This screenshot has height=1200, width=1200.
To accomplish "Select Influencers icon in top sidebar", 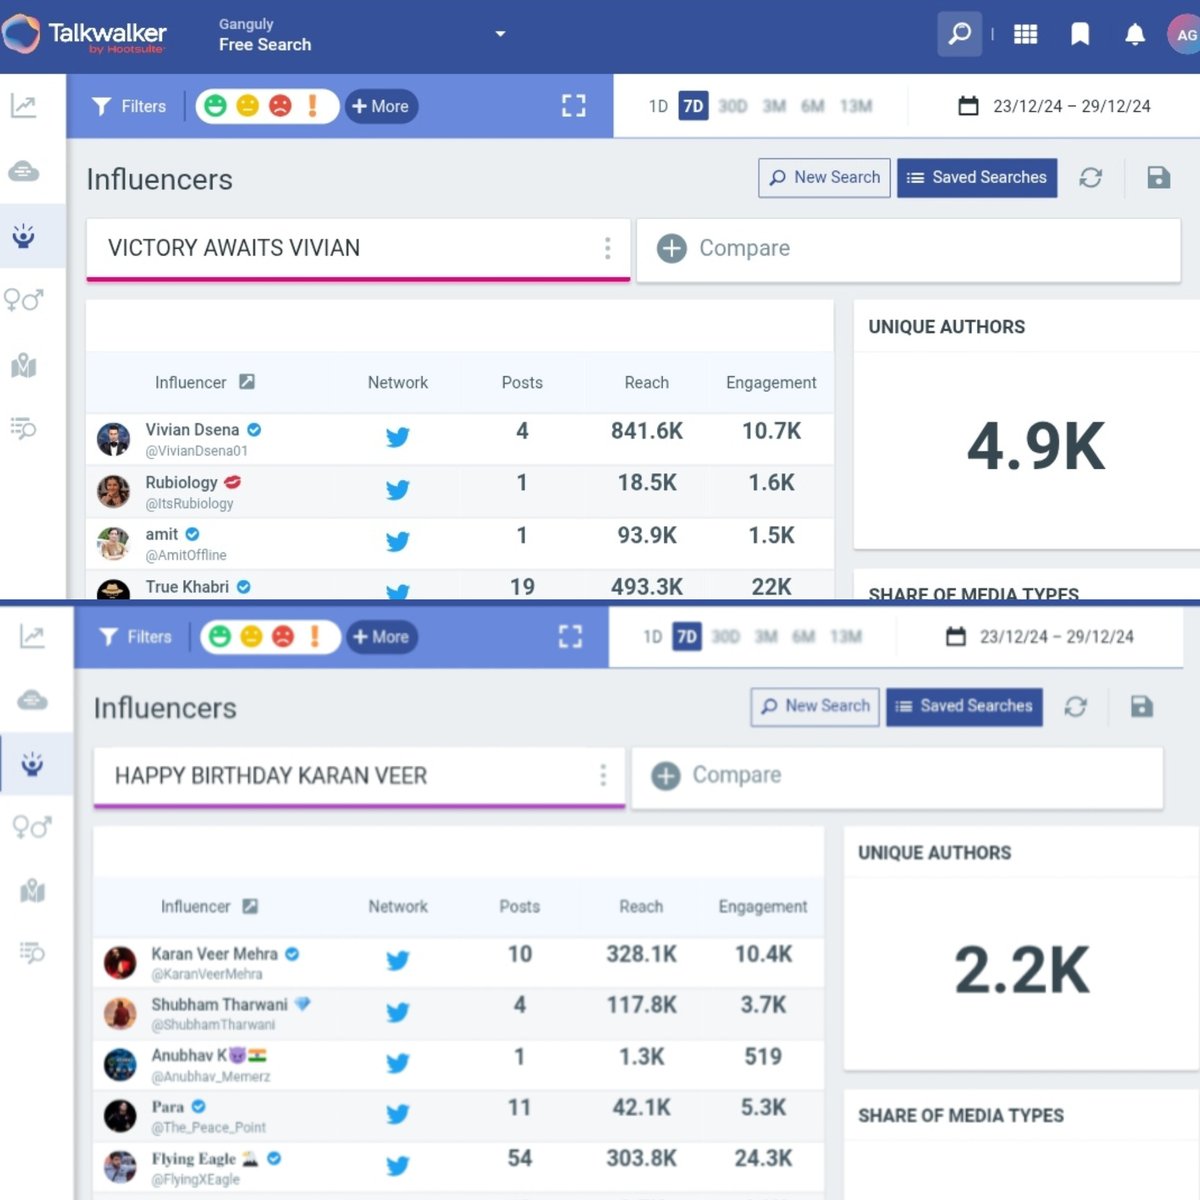I will click(x=24, y=236).
